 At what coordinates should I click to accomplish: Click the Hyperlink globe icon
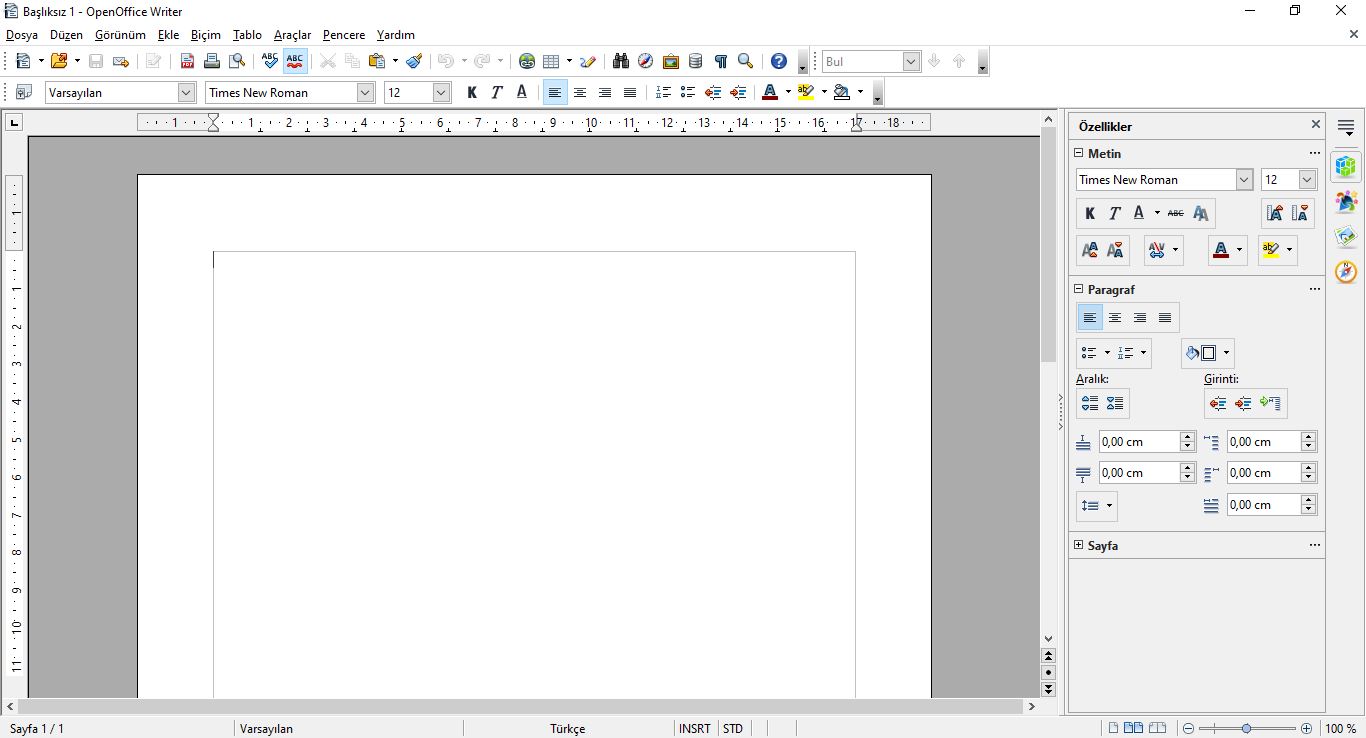pyautogui.click(x=526, y=61)
